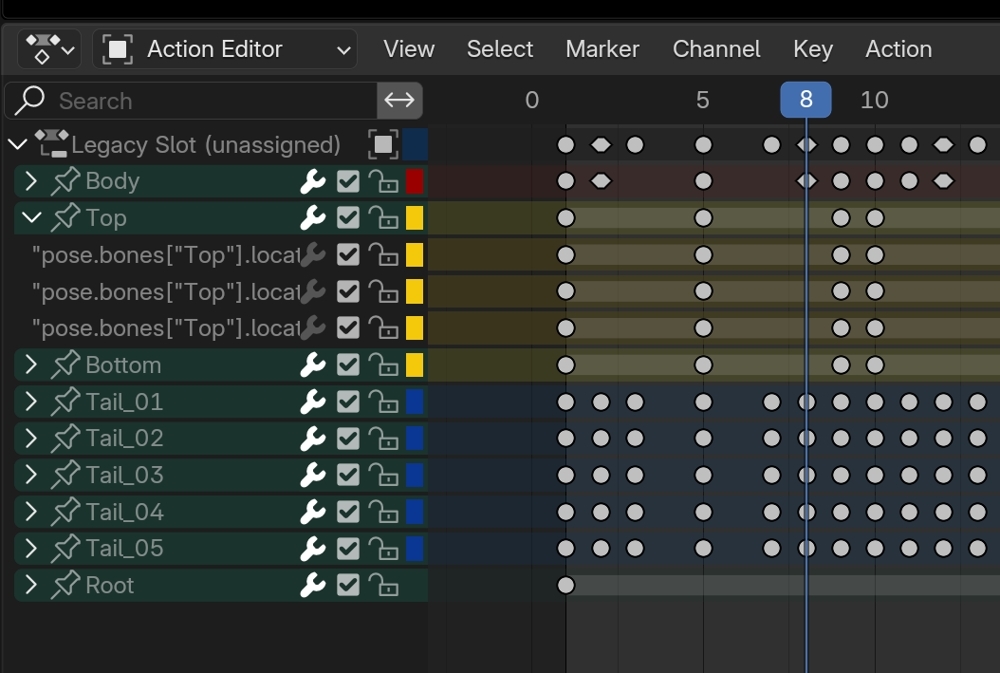Lock the Tail_01 channel

tap(383, 403)
